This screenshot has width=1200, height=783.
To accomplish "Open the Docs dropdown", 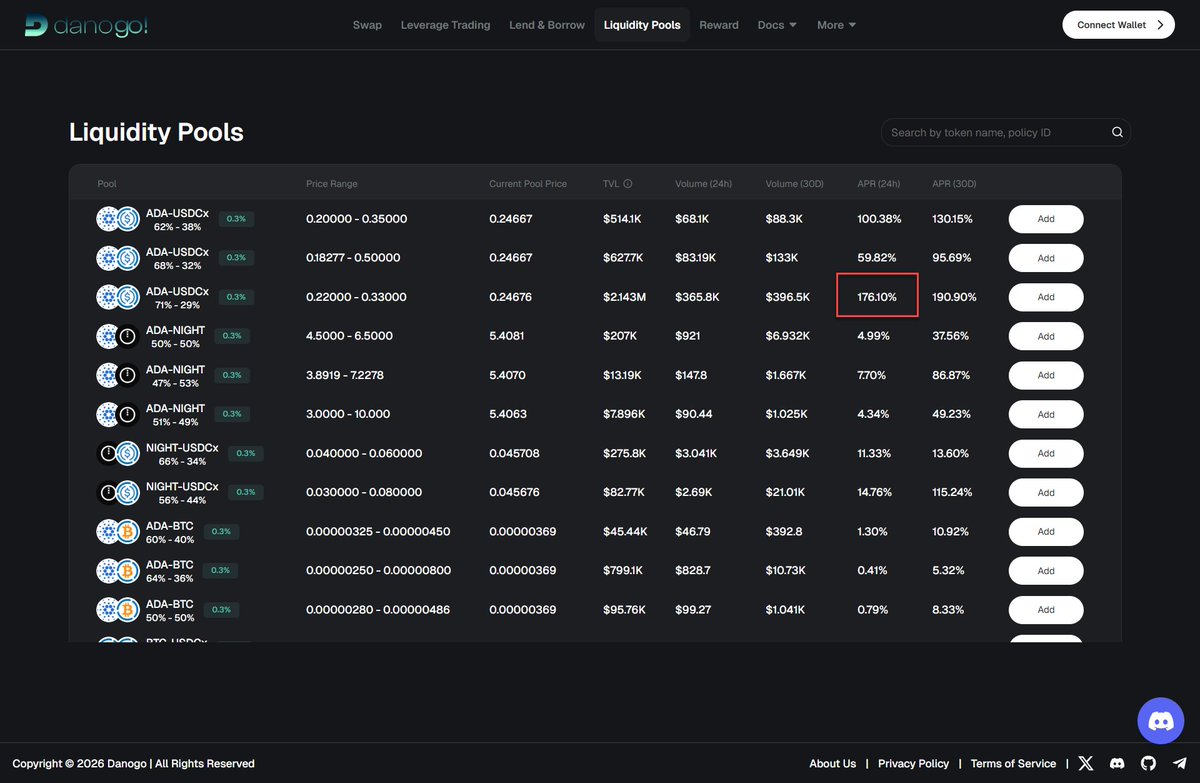I will click(x=777, y=24).
